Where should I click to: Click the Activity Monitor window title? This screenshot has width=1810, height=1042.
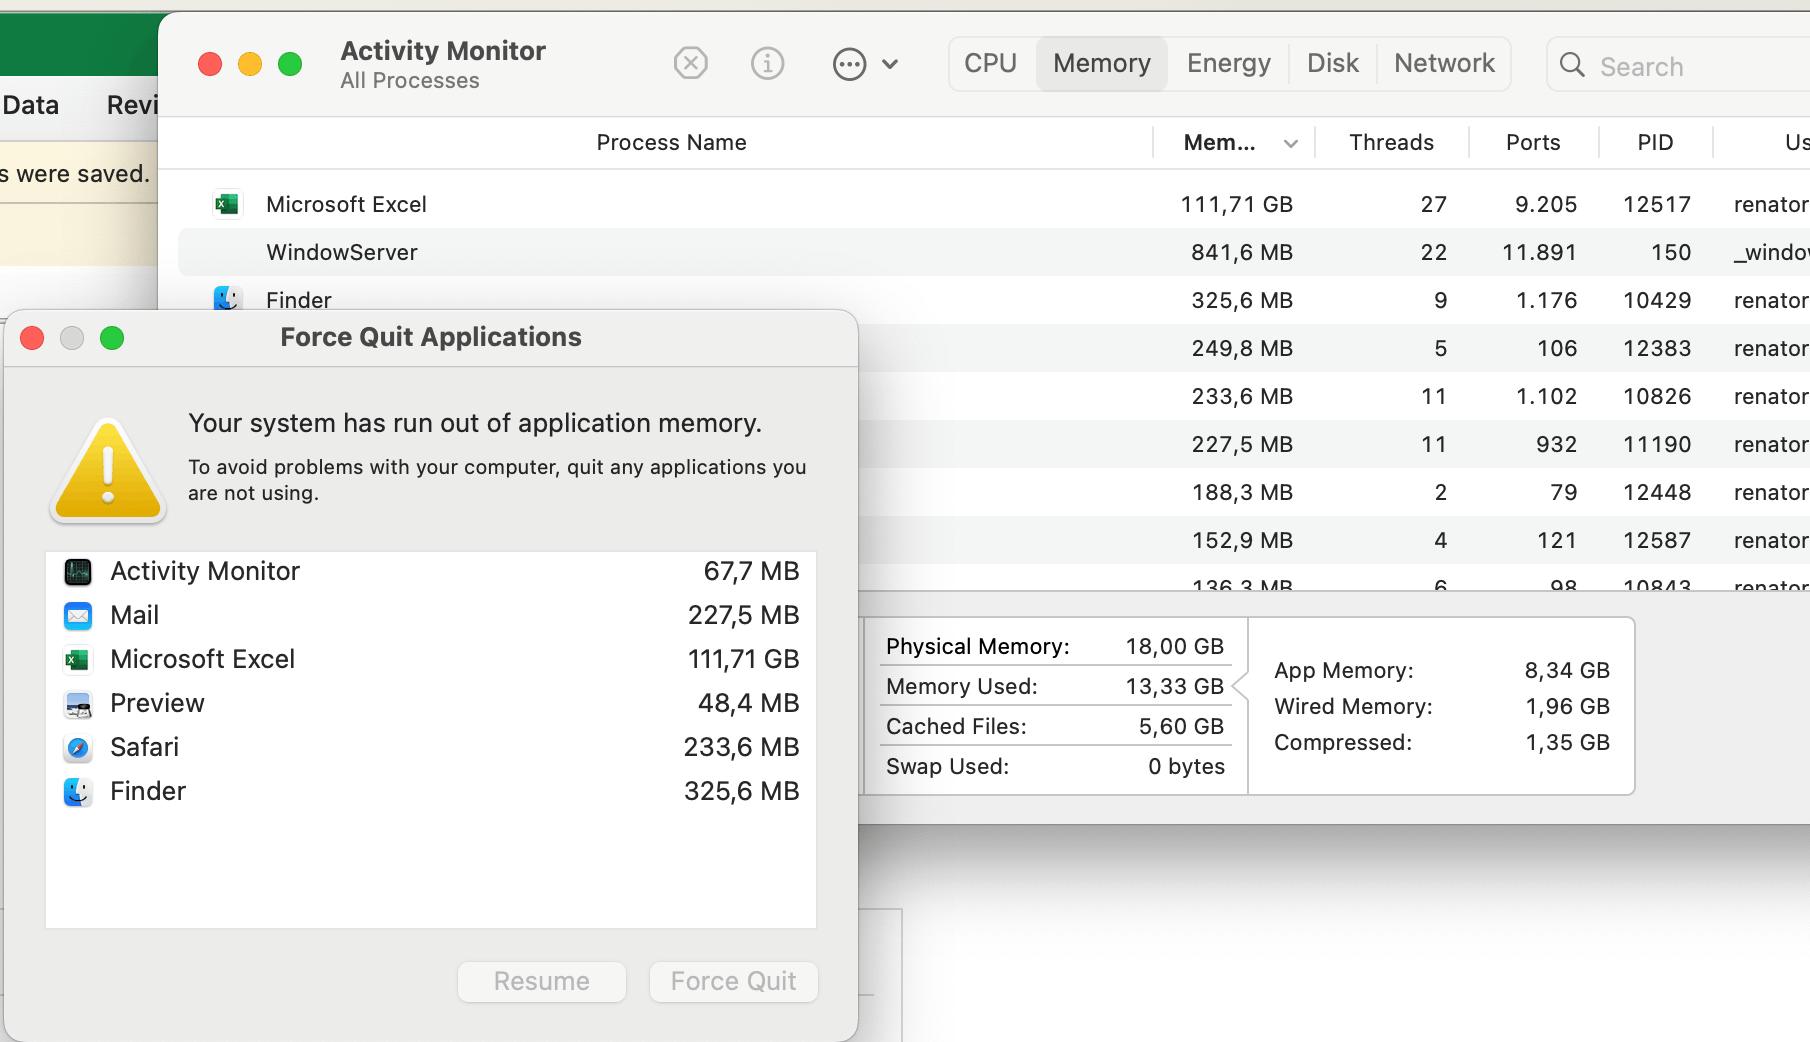click(443, 51)
